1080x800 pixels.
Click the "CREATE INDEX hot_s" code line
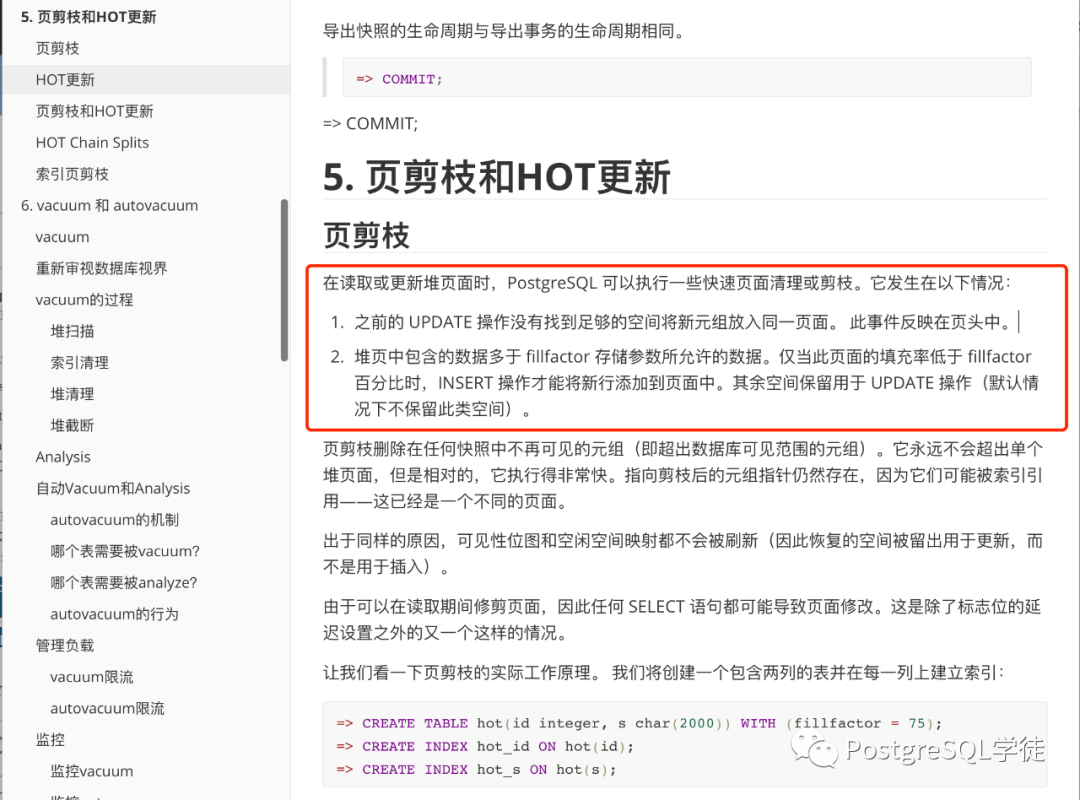[x=476, y=770]
